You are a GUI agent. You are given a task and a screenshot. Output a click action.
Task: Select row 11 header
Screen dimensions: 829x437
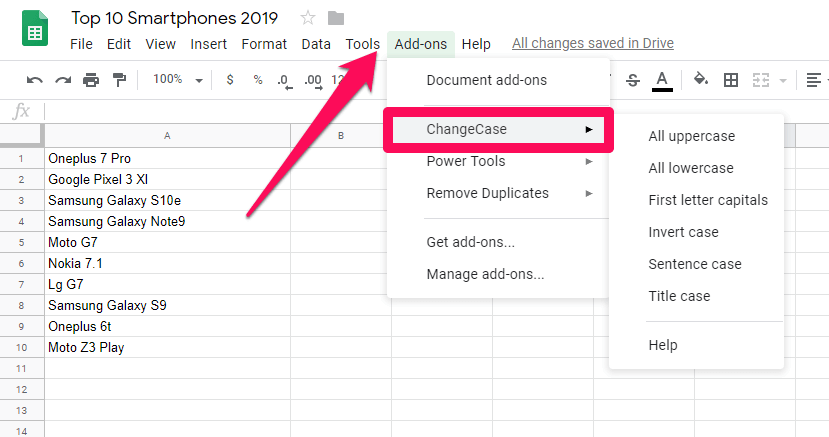[22, 368]
